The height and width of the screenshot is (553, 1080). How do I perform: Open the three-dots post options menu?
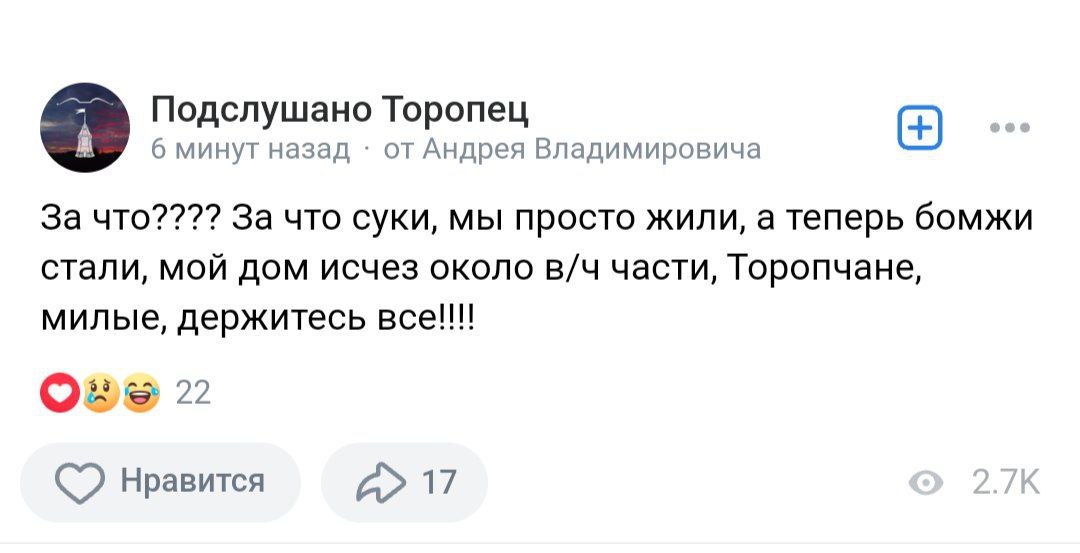(1008, 129)
